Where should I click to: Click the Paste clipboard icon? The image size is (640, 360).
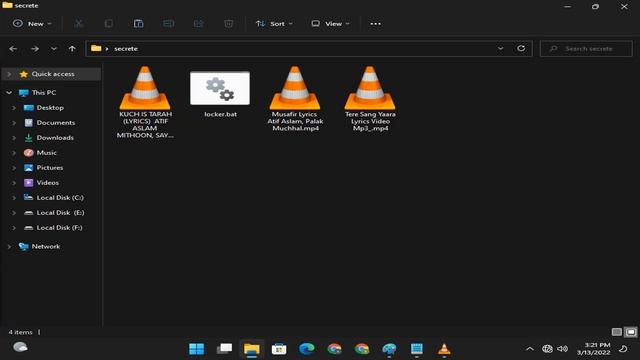click(138, 24)
